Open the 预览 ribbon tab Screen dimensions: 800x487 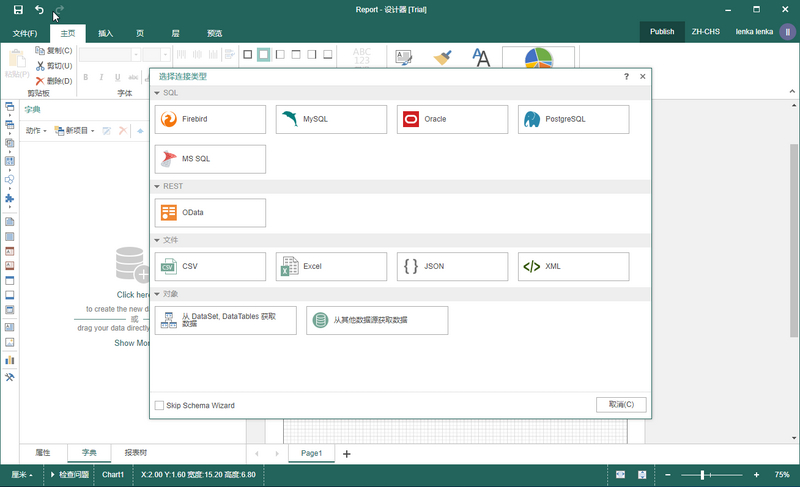click(214, 34)
